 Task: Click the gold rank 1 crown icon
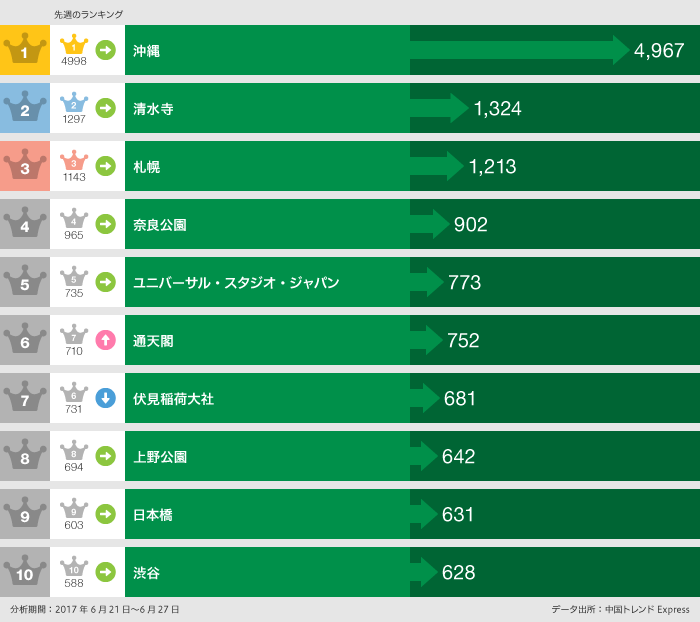[x=25, y=50]
